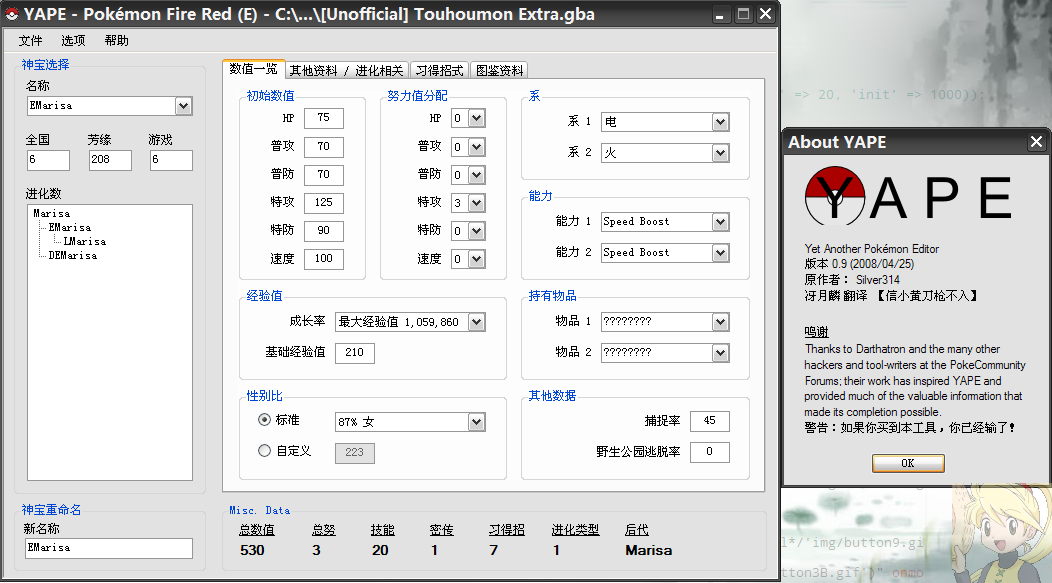Click OK in the About YAPE dialog

[908, 463]
